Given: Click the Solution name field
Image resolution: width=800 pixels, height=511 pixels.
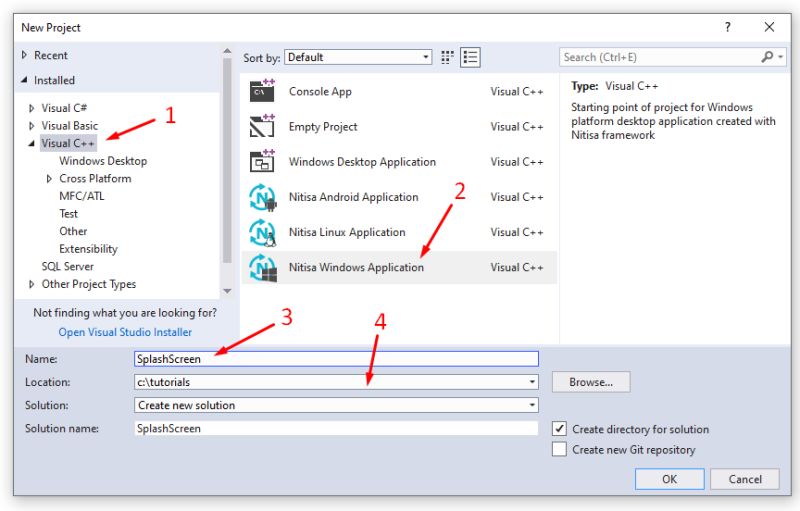Looking at the screenshot, I should tap(336, 428).
